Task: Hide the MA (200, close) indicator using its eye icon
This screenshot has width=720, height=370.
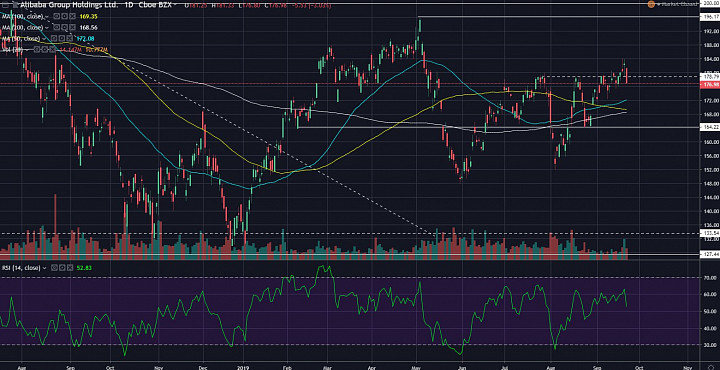Action: [x=56, y=27]
